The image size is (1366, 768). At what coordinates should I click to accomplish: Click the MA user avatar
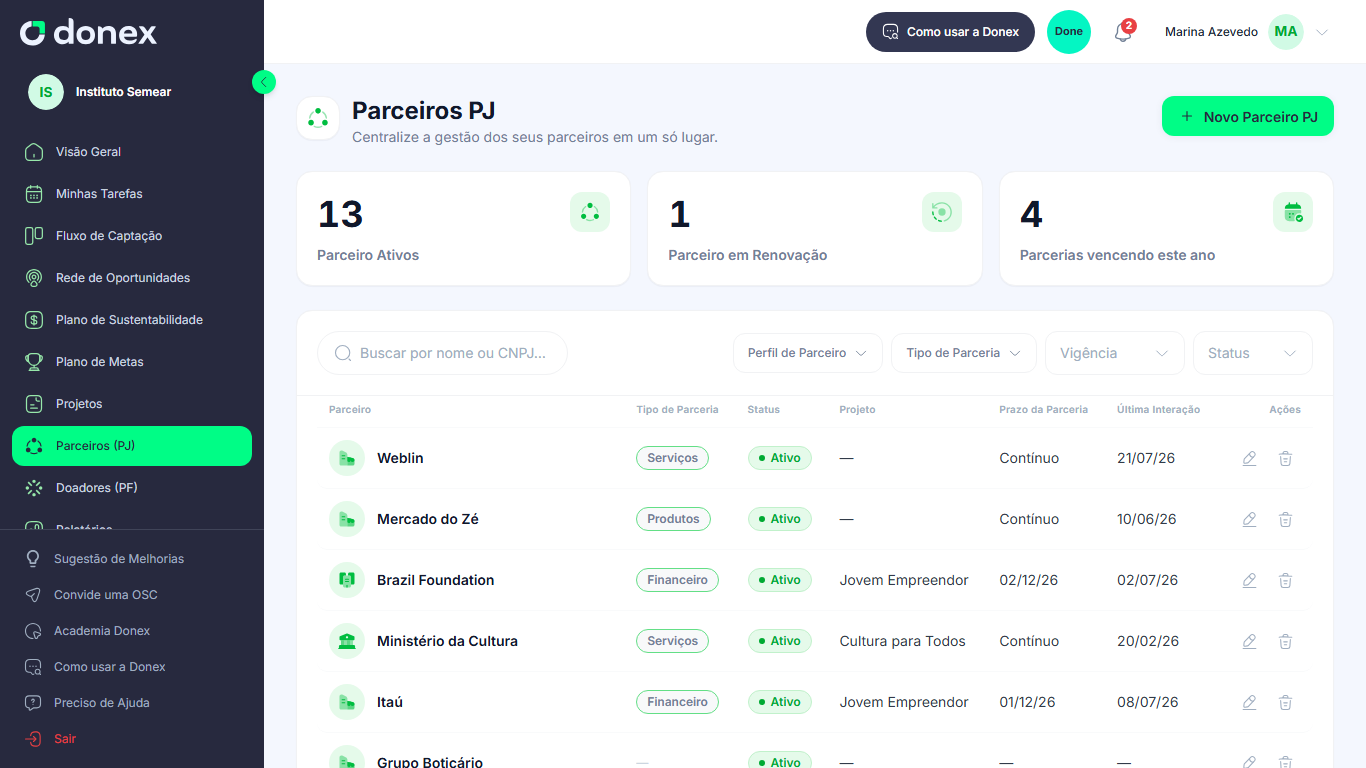(x=1286, y=32)
